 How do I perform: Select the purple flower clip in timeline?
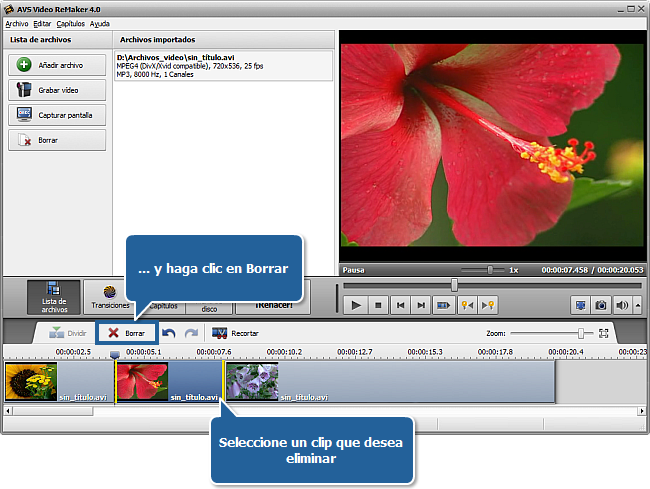tap(253, 382)
